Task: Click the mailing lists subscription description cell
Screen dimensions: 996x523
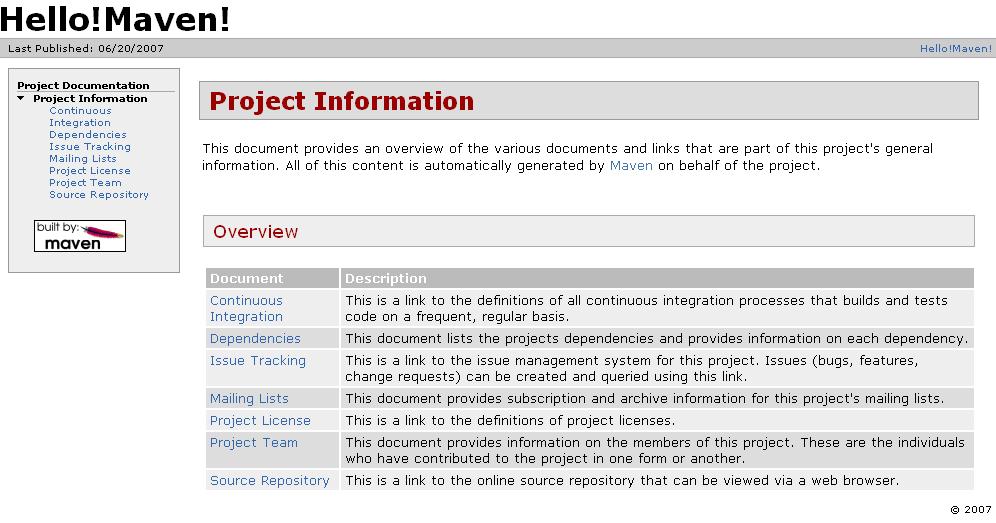Action: click(657, 399)
